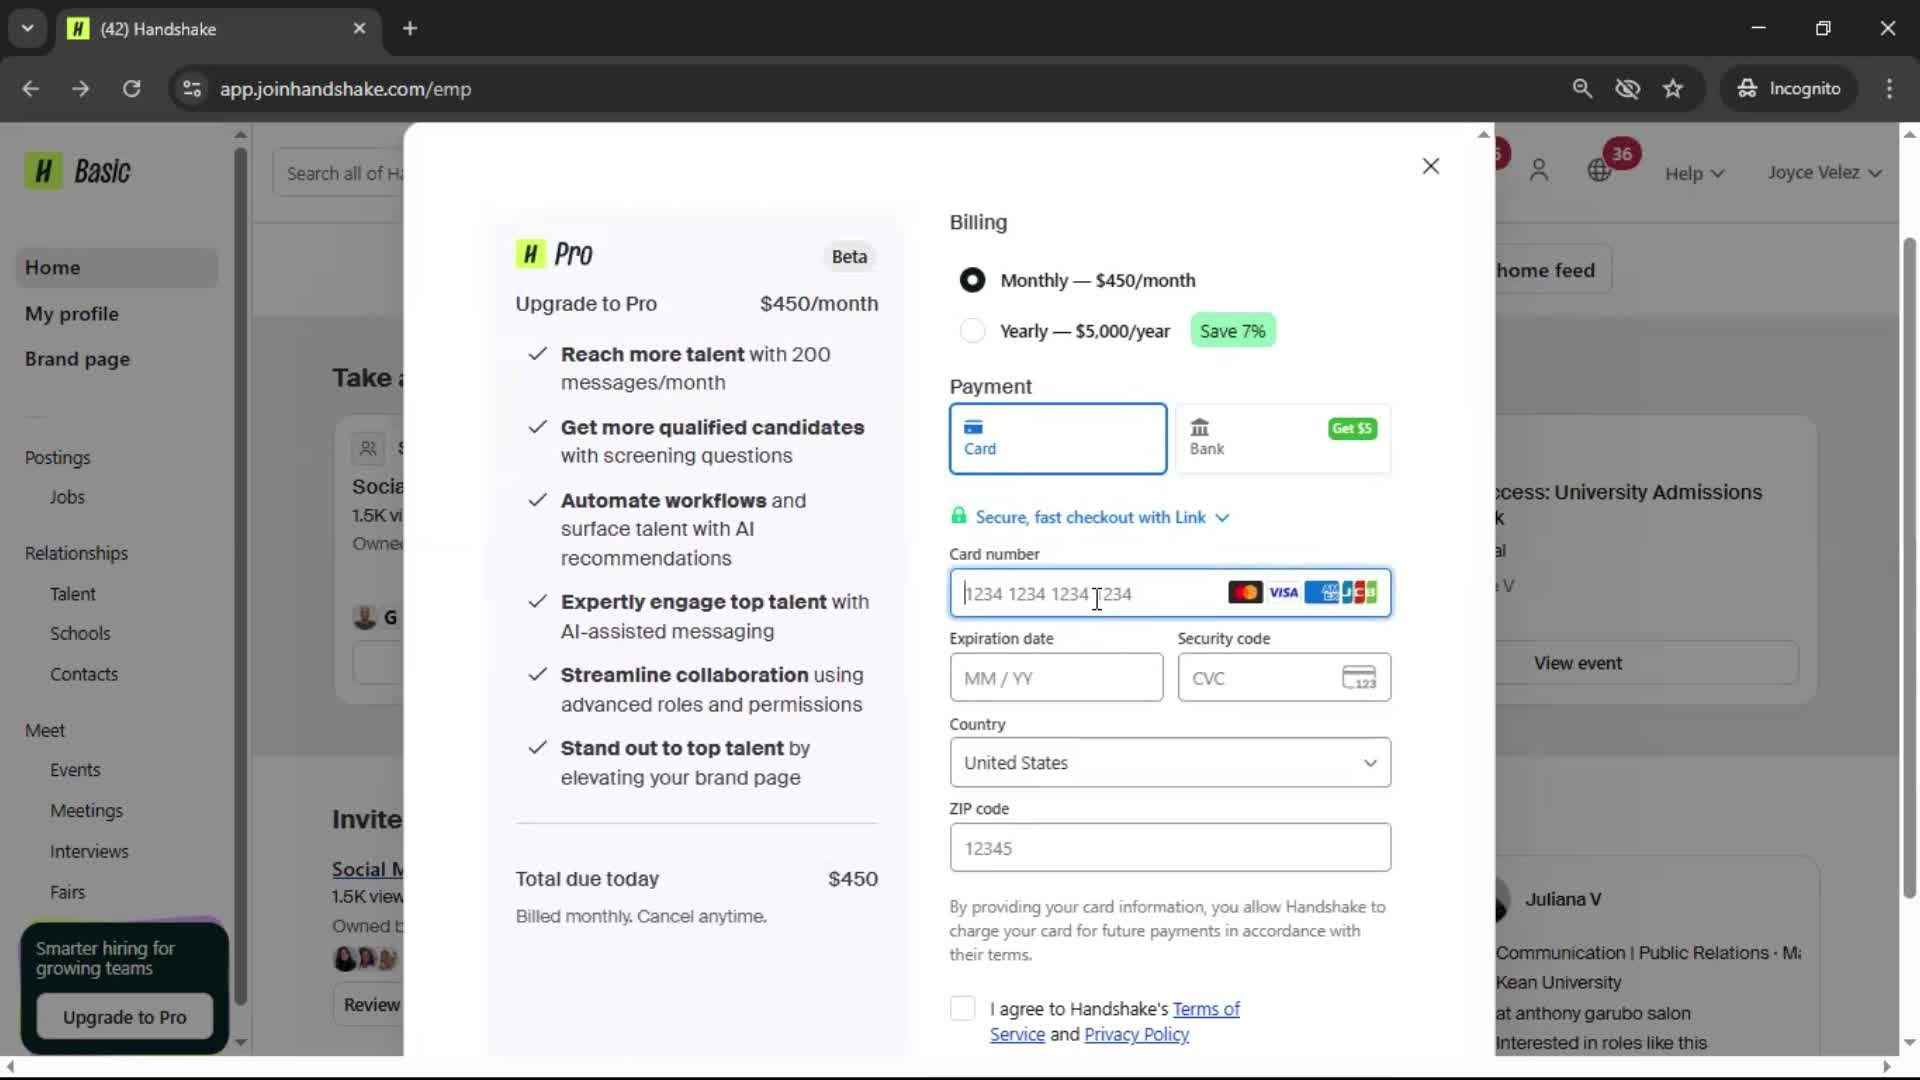Open Talent under Relationships
This screenshot has width=1920, height=1080.
(73, 594)
